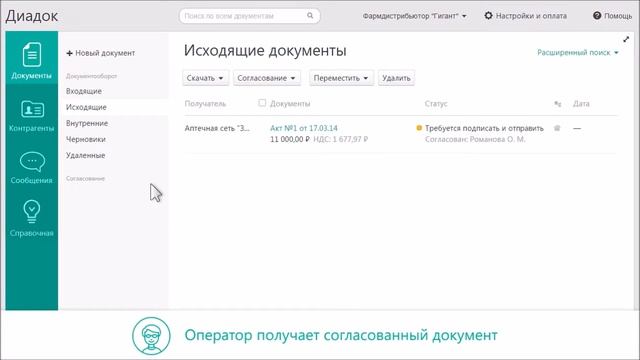Click the Удалить button
This screenshot has height=360, width=640.
pyautogui.click(x=396, y=78)
